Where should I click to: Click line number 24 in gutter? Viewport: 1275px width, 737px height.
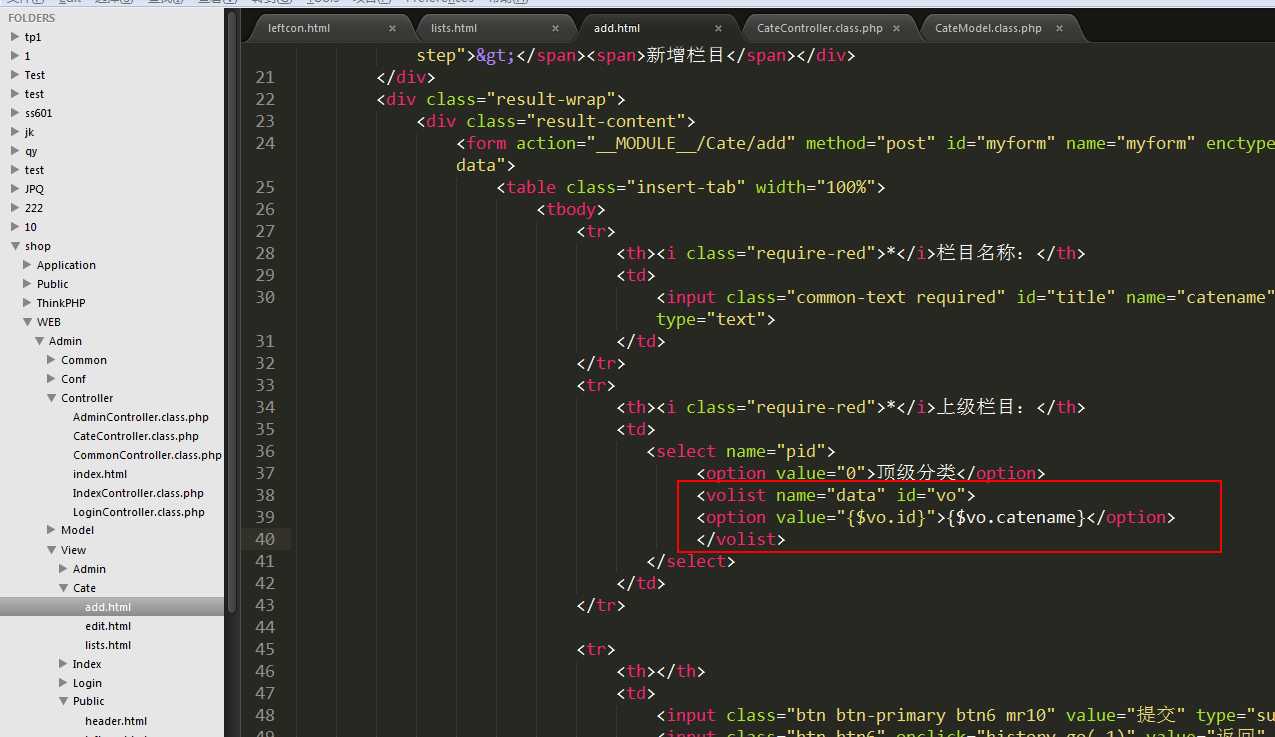click(264, 143)
